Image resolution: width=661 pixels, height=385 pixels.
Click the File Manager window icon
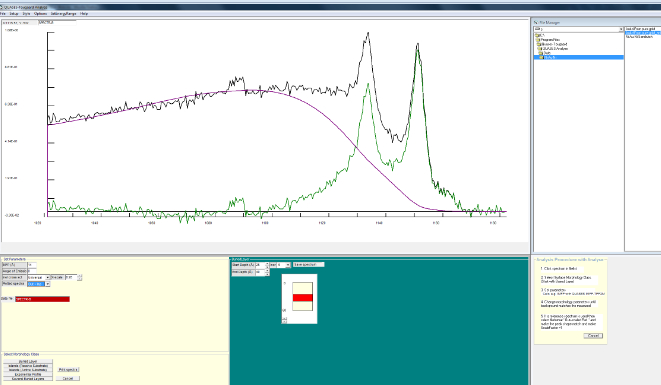pyautogui.click(x=536, y=22)
